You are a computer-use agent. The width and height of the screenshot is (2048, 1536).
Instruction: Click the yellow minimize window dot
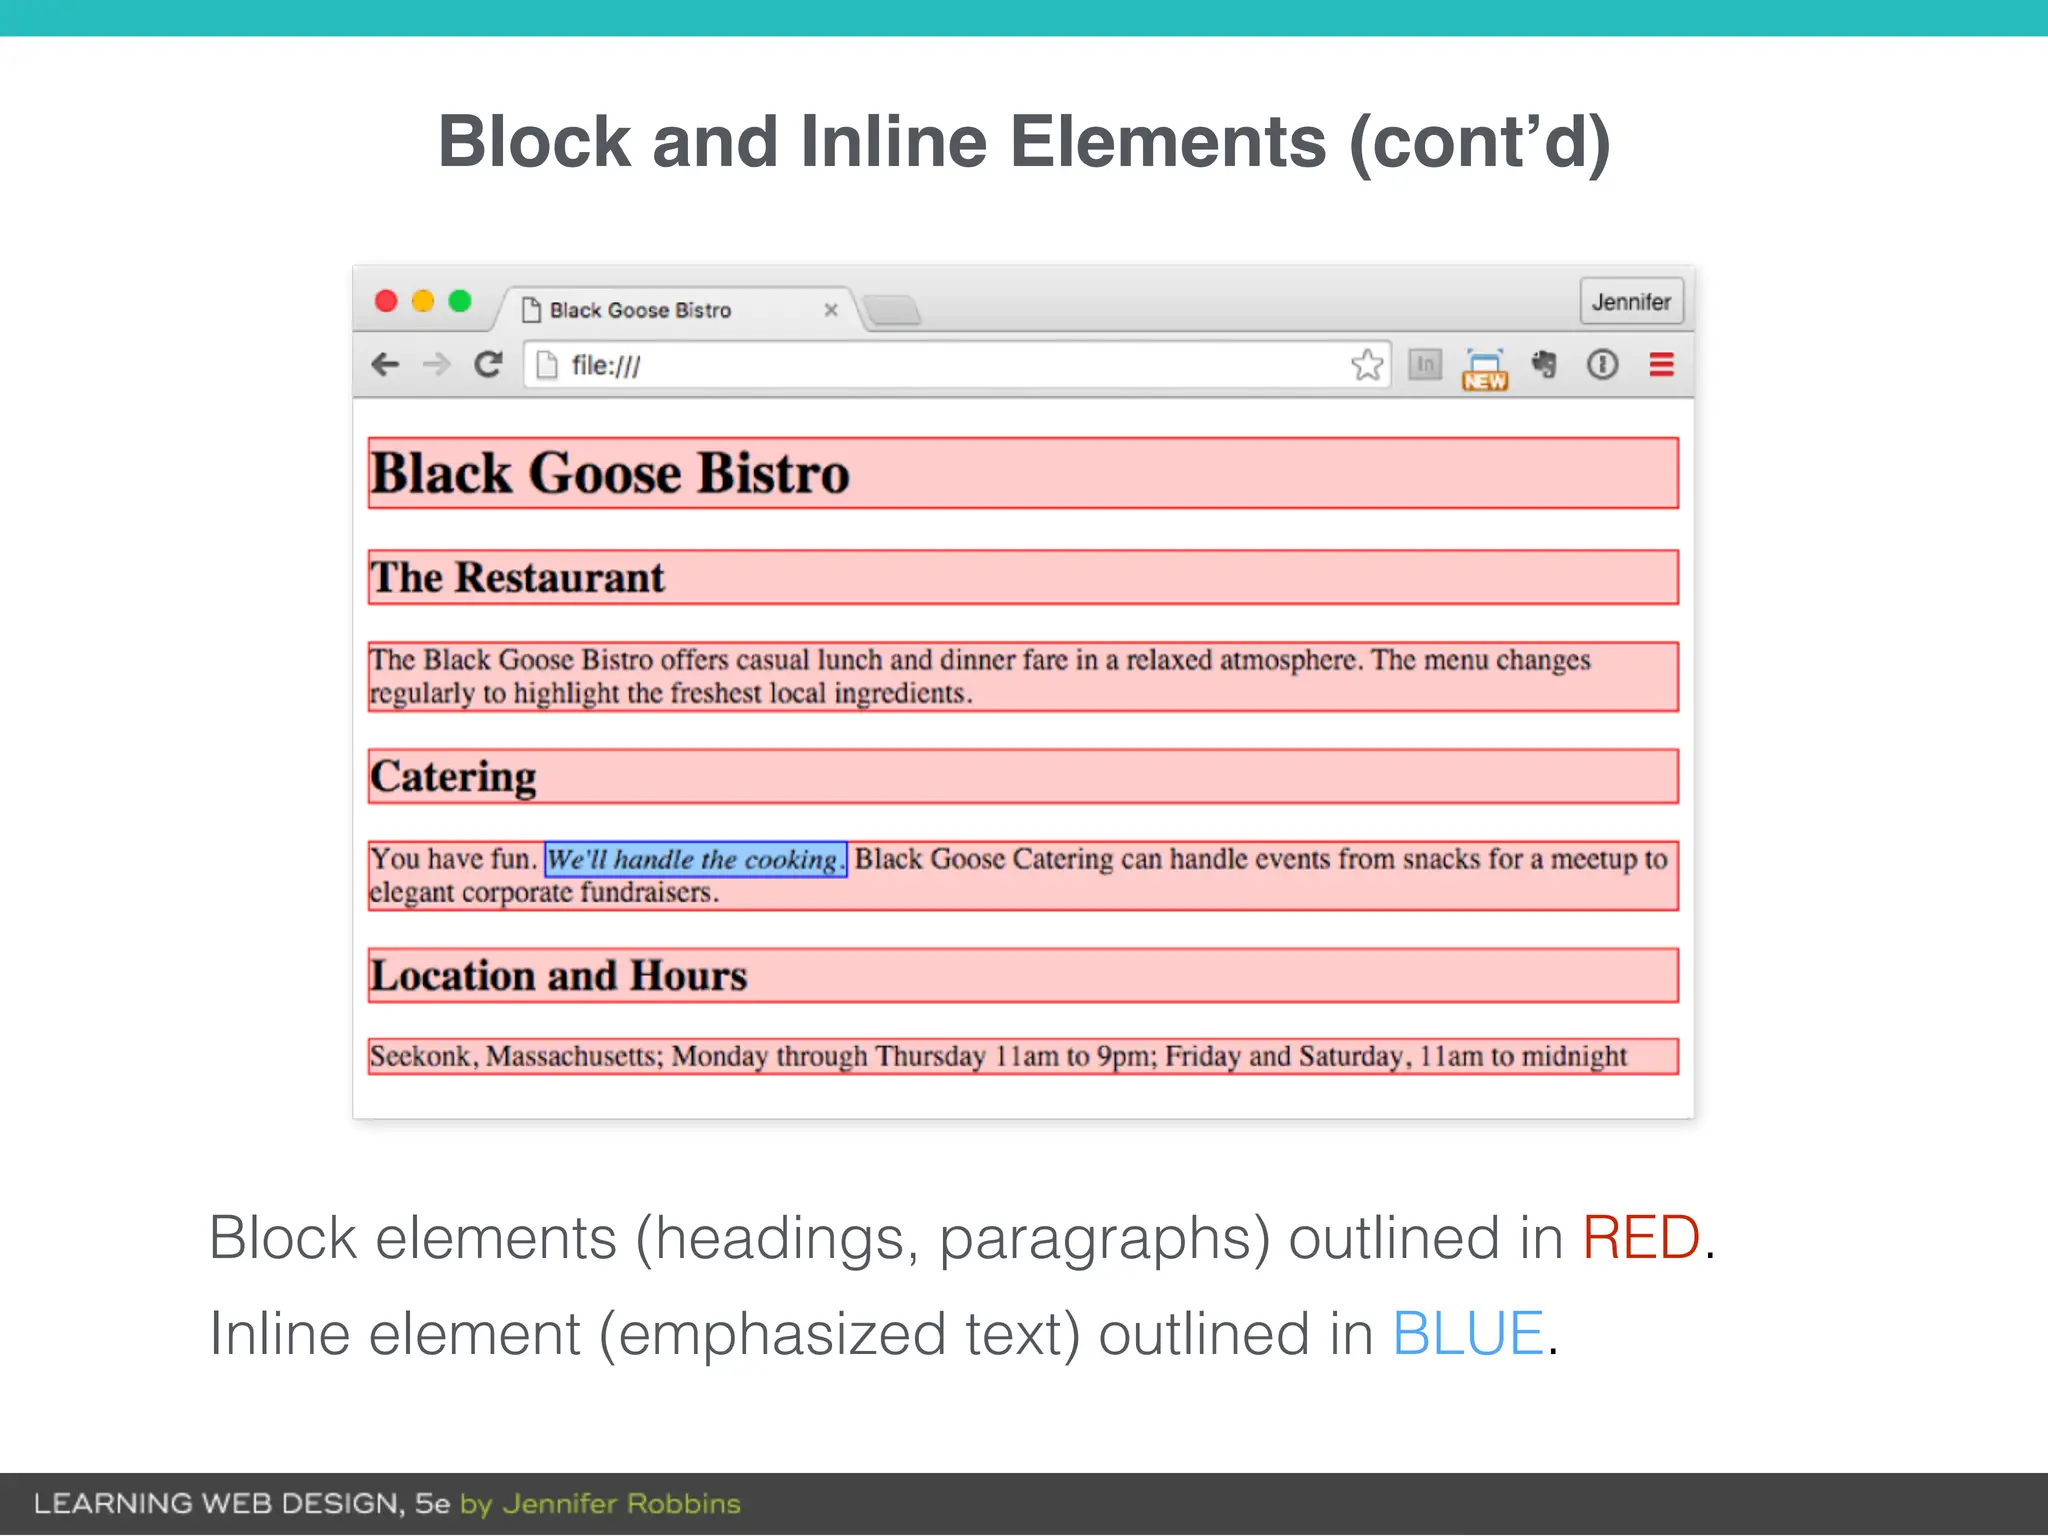(423, 301)
